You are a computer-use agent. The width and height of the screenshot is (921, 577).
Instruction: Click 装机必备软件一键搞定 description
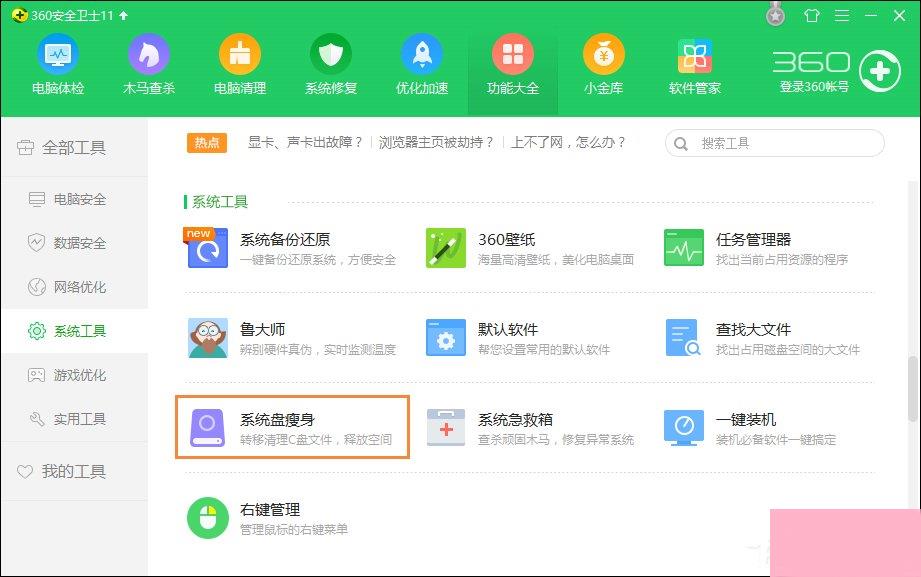click(x=776, y=440)
